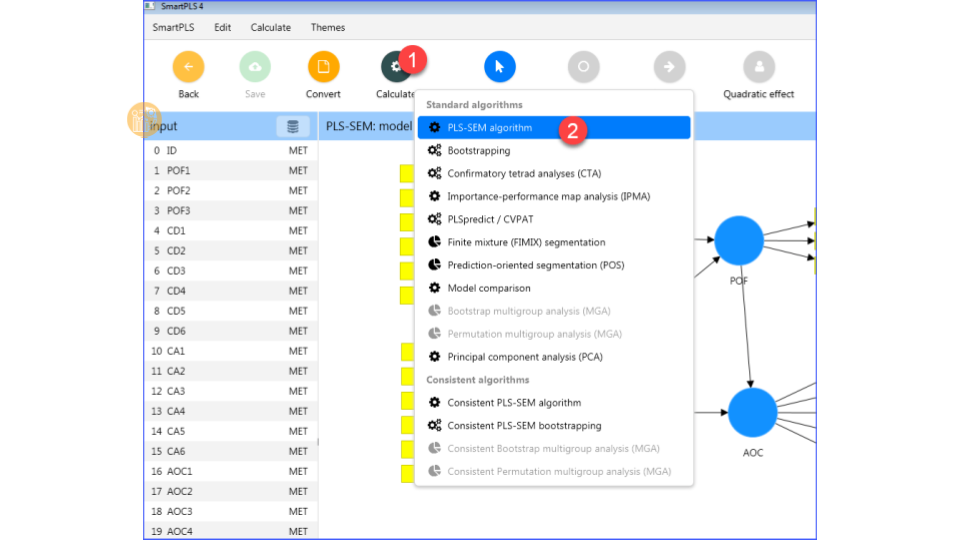
Task: Choose Bootstrapping from the menu
Action: pyautogui.click(x=554, y=150)
